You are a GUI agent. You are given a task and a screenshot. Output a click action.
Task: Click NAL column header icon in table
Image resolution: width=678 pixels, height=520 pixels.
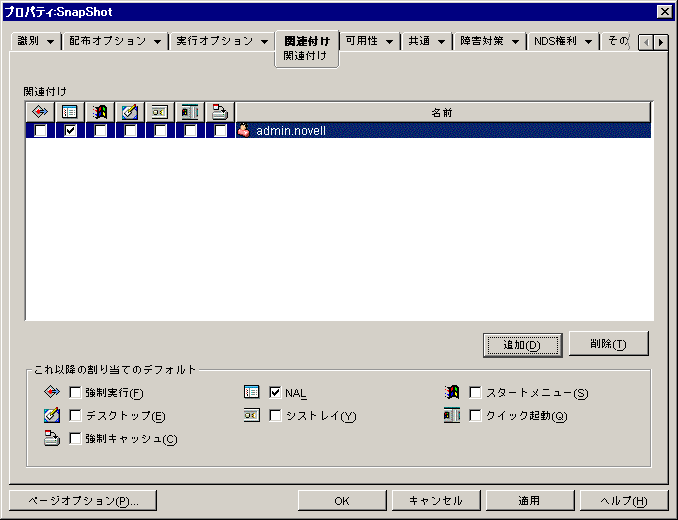[x=70, y=112]
